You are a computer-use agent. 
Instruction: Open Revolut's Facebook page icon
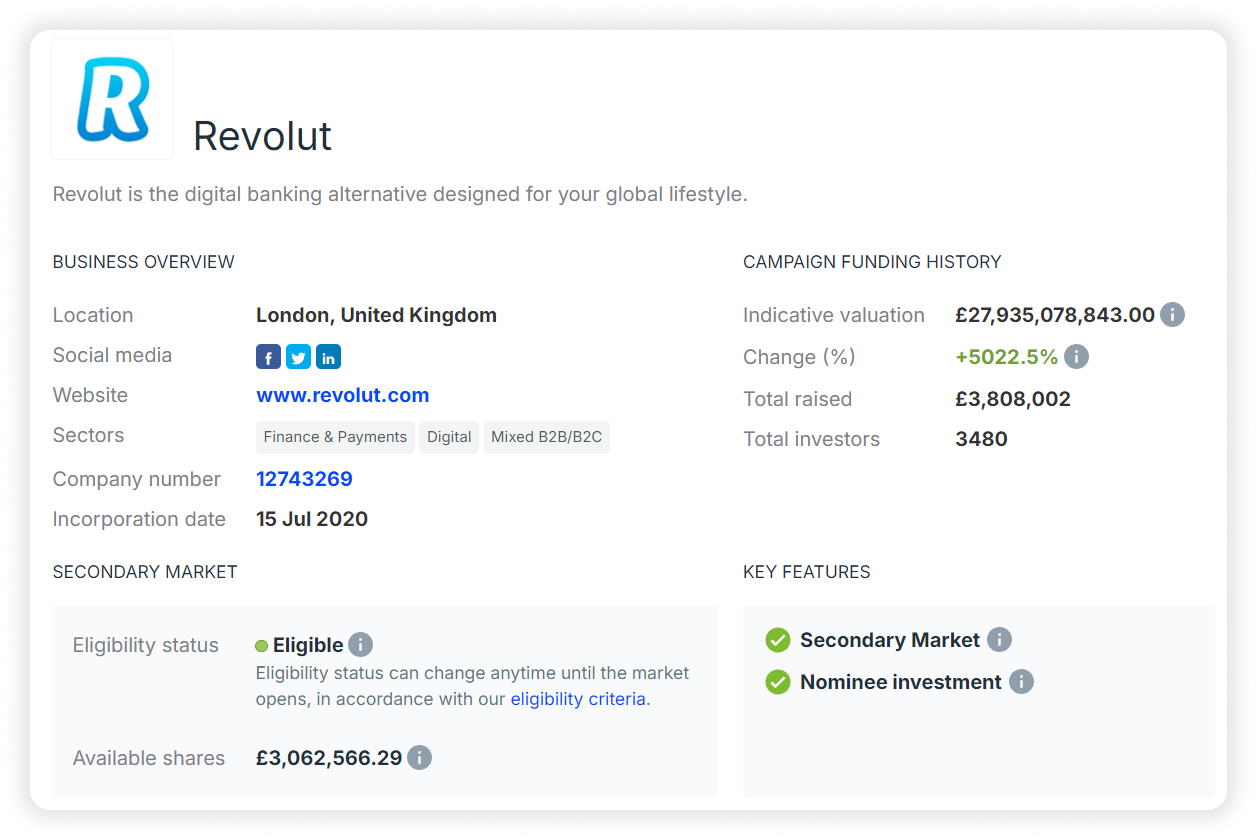tap(268, 356)
